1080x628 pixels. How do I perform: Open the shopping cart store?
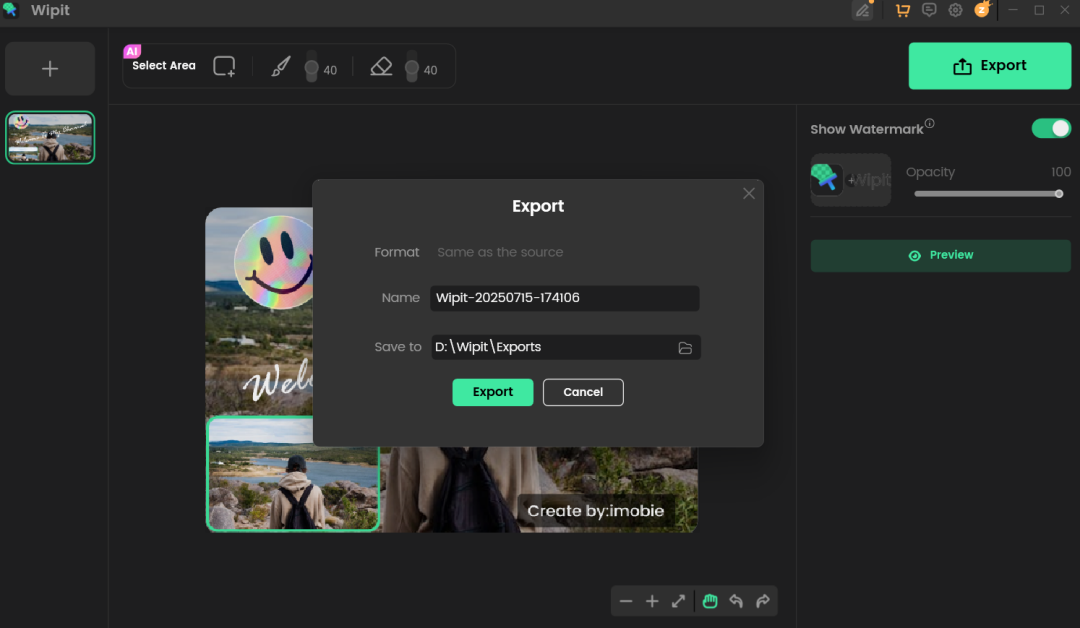[902, 10]
